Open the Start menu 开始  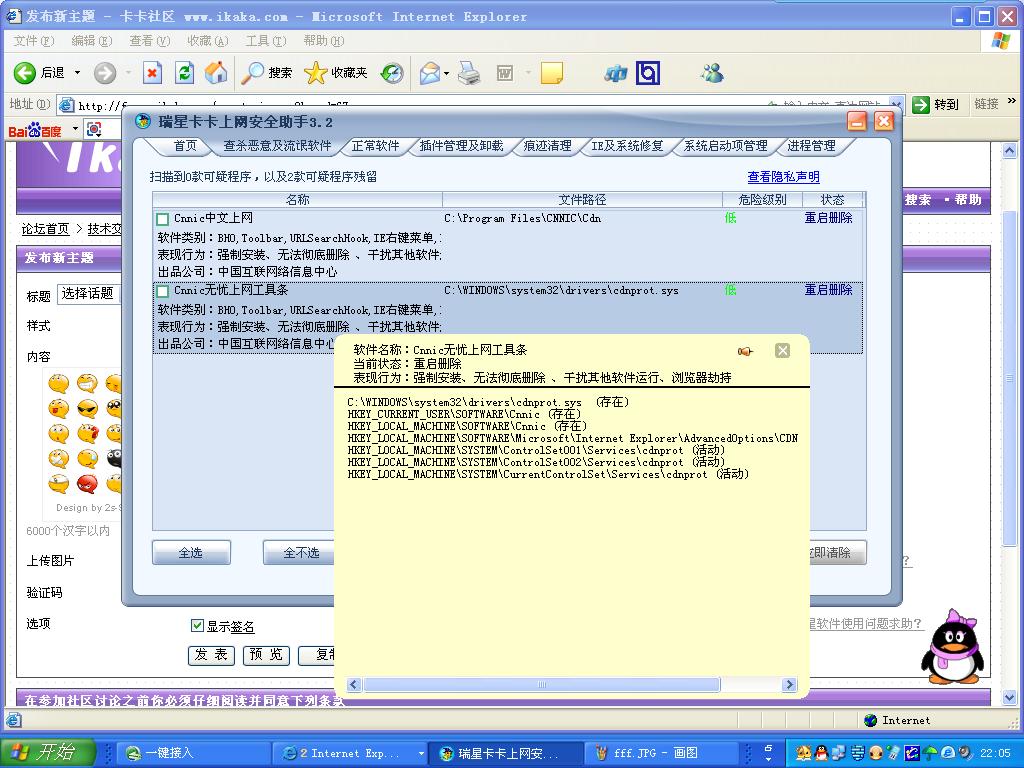click(x=47, y=752)
